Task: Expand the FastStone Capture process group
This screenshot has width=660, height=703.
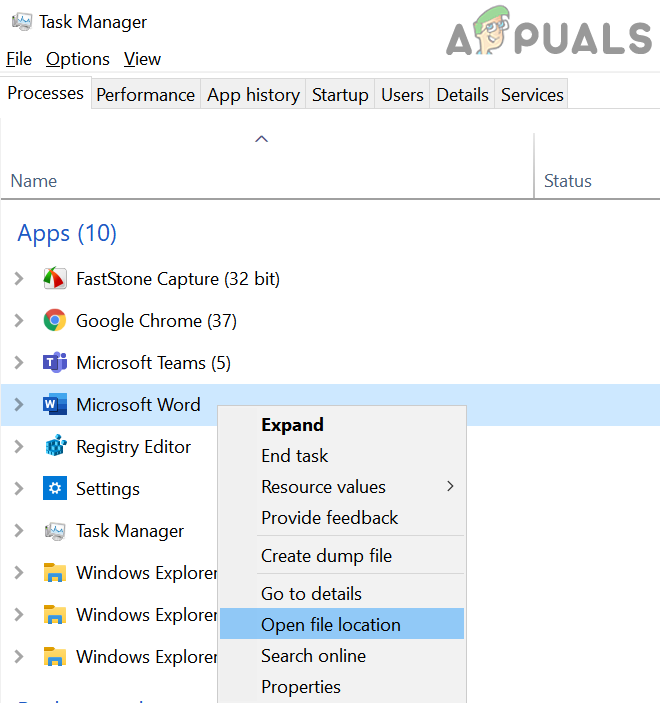Action: [18, 279]
